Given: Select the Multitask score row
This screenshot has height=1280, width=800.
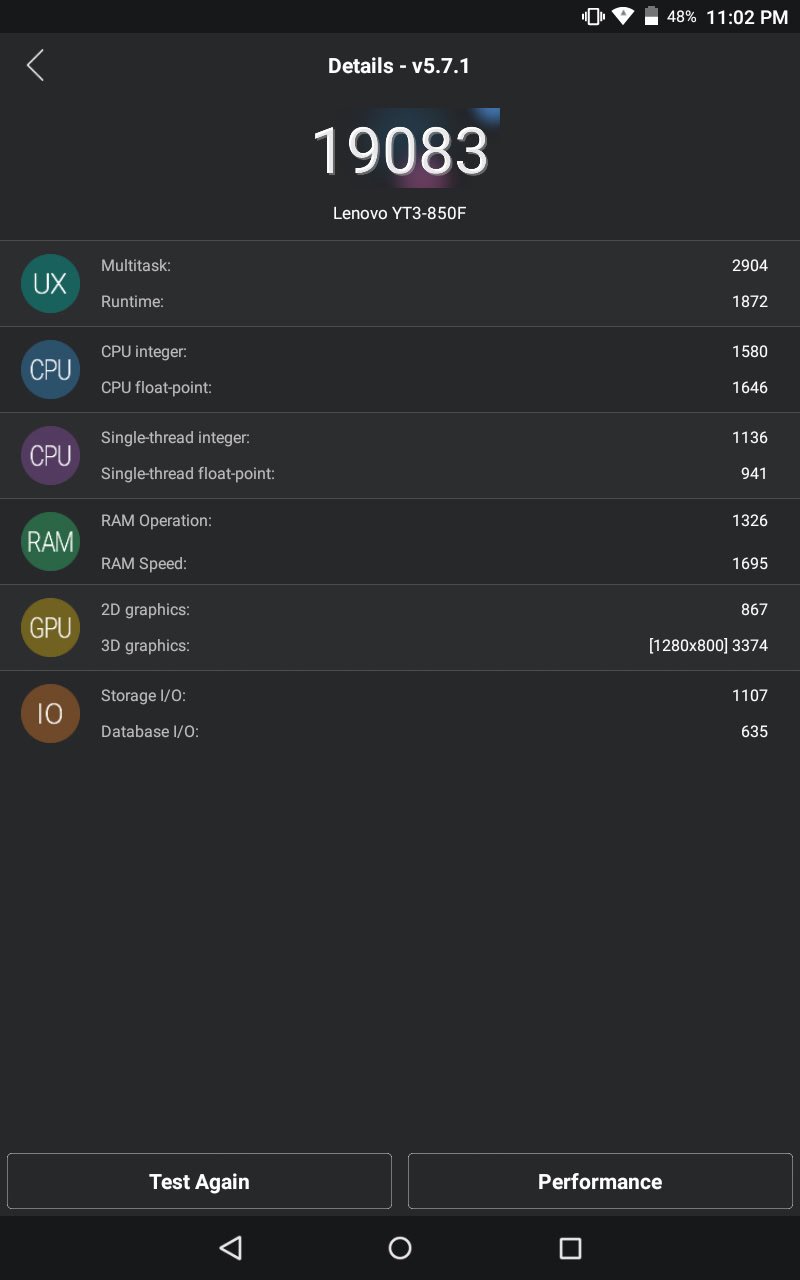Looking at the screenshot, I should (x=434, y=266).
